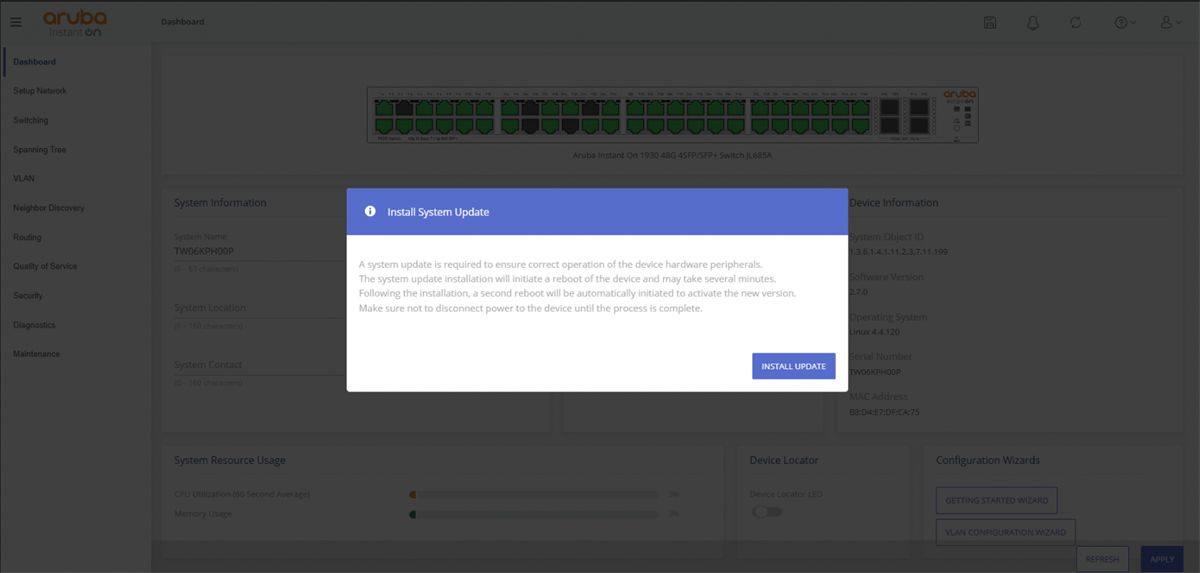Click the Dashboard page title in header
This screenshot has width=1200, height=573.
[x=182, y=22]
